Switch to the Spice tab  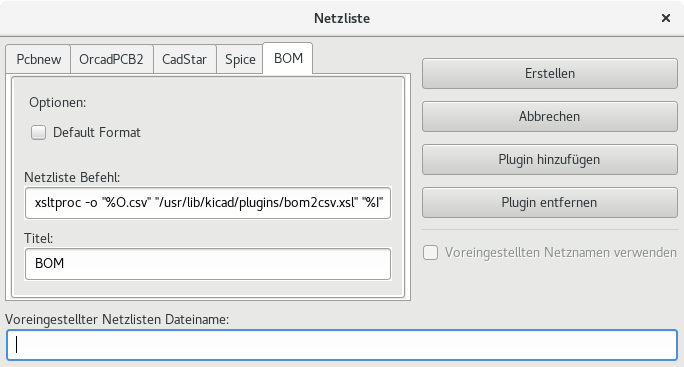coord(240,59)
